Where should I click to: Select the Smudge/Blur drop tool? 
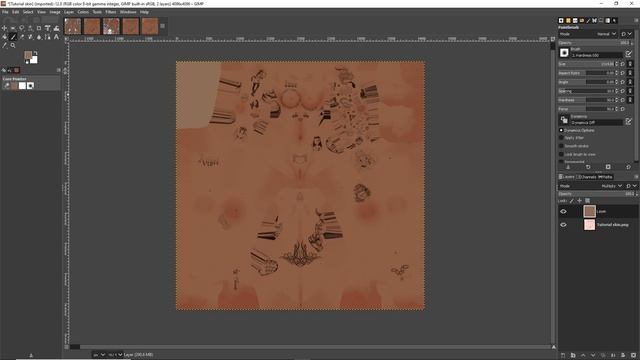pyautogui.click(x=39, y=37)
